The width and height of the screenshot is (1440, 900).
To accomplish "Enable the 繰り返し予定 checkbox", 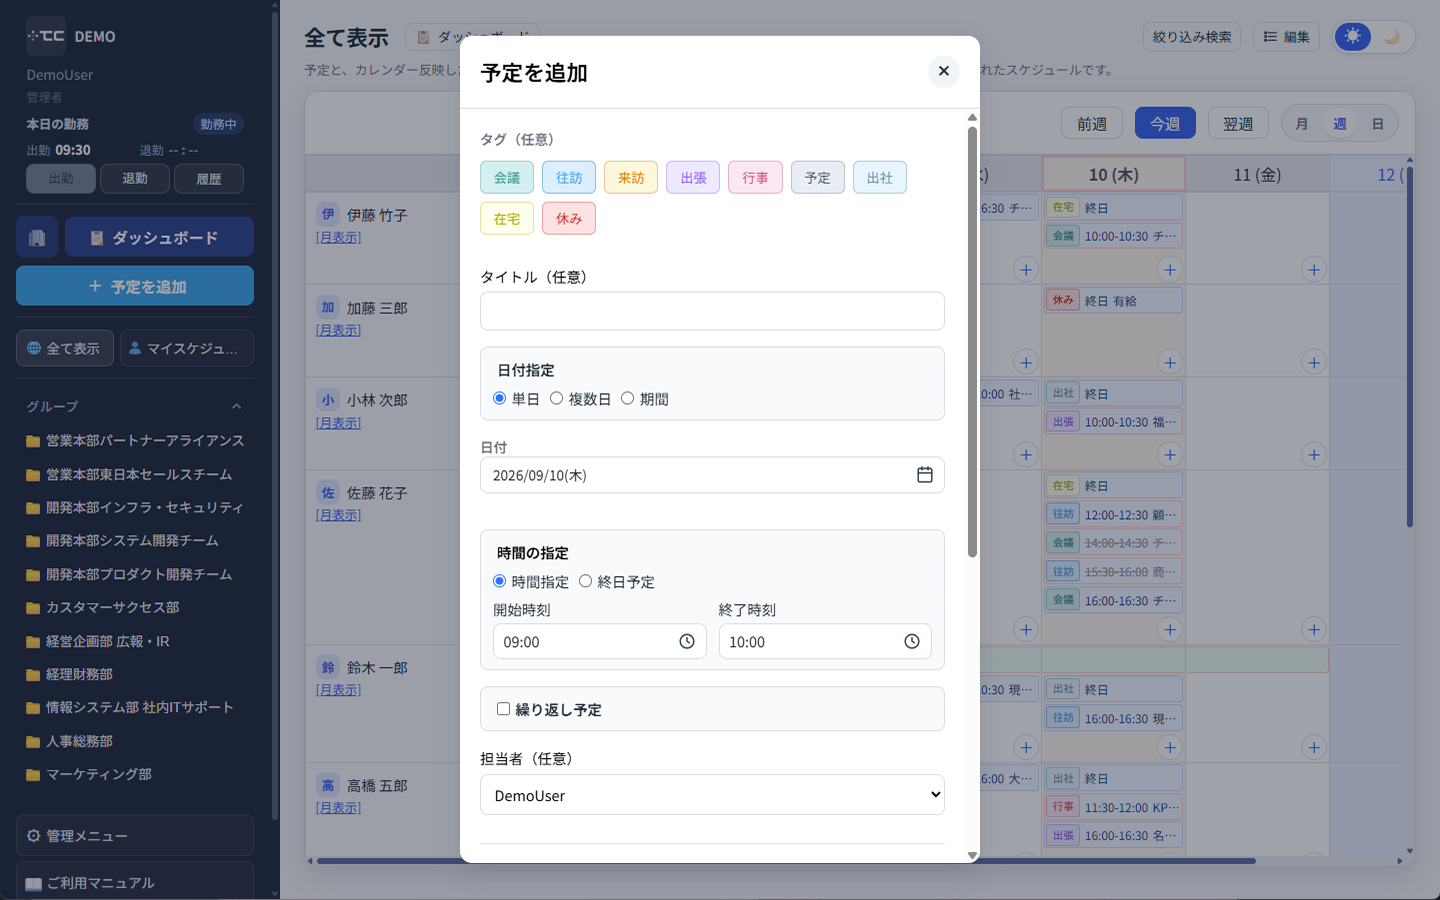I will (503, 708).
